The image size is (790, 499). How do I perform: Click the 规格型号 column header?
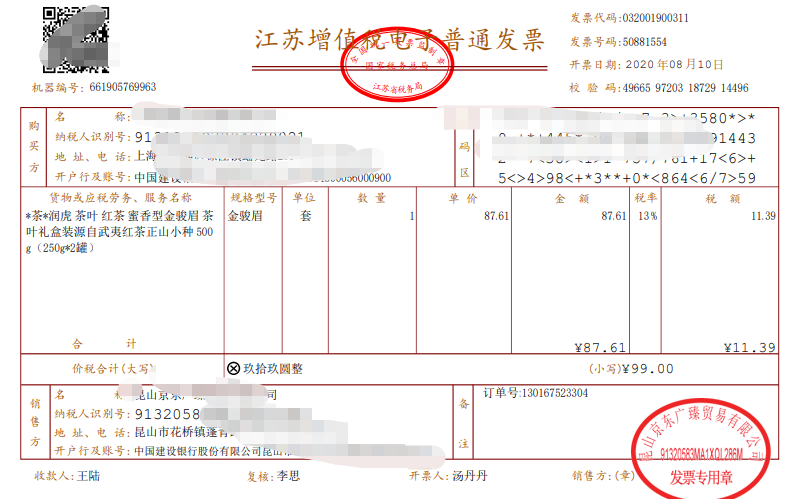[253, 198]
